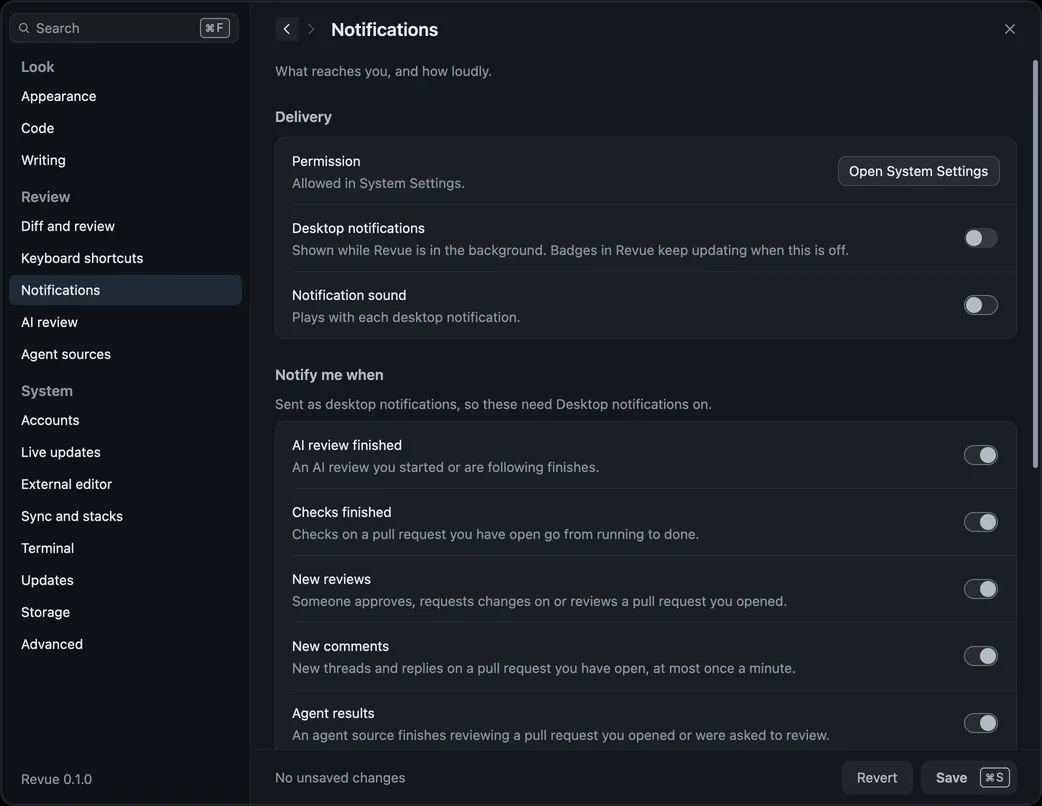Image resolution: width=1042 pixels, height=806 pixels.
Task: Open Updates settings
Action: [125, 580]
